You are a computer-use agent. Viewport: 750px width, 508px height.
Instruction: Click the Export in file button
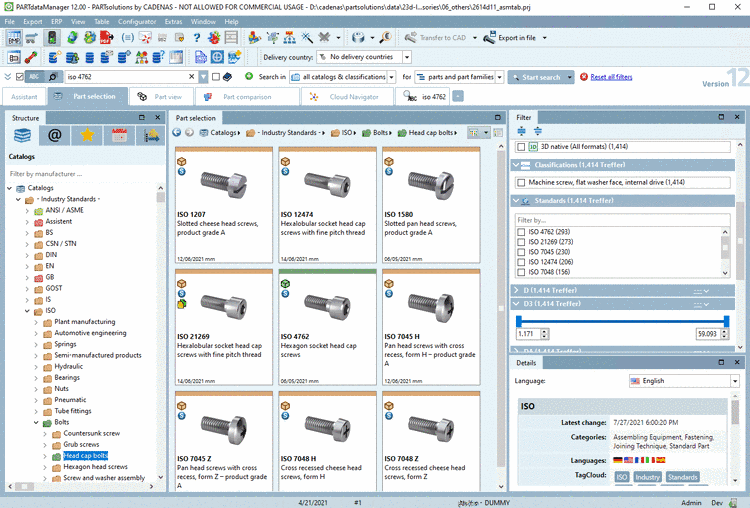pos(510,38)
